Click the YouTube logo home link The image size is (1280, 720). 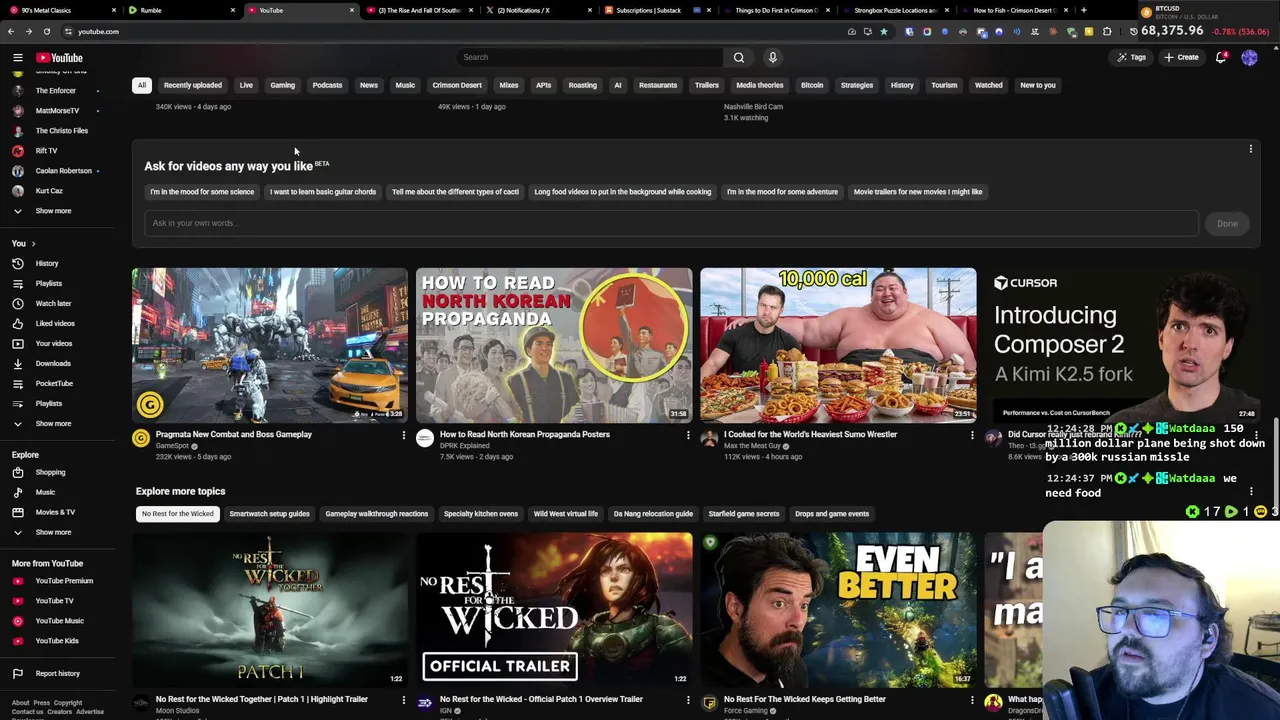click(x=60, y=58)
